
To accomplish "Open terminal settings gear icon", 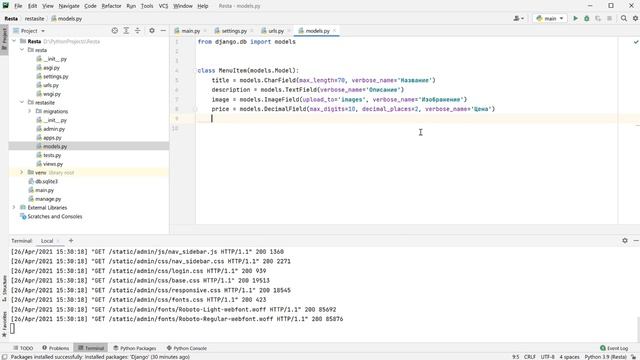I will [x=625, y=241].
